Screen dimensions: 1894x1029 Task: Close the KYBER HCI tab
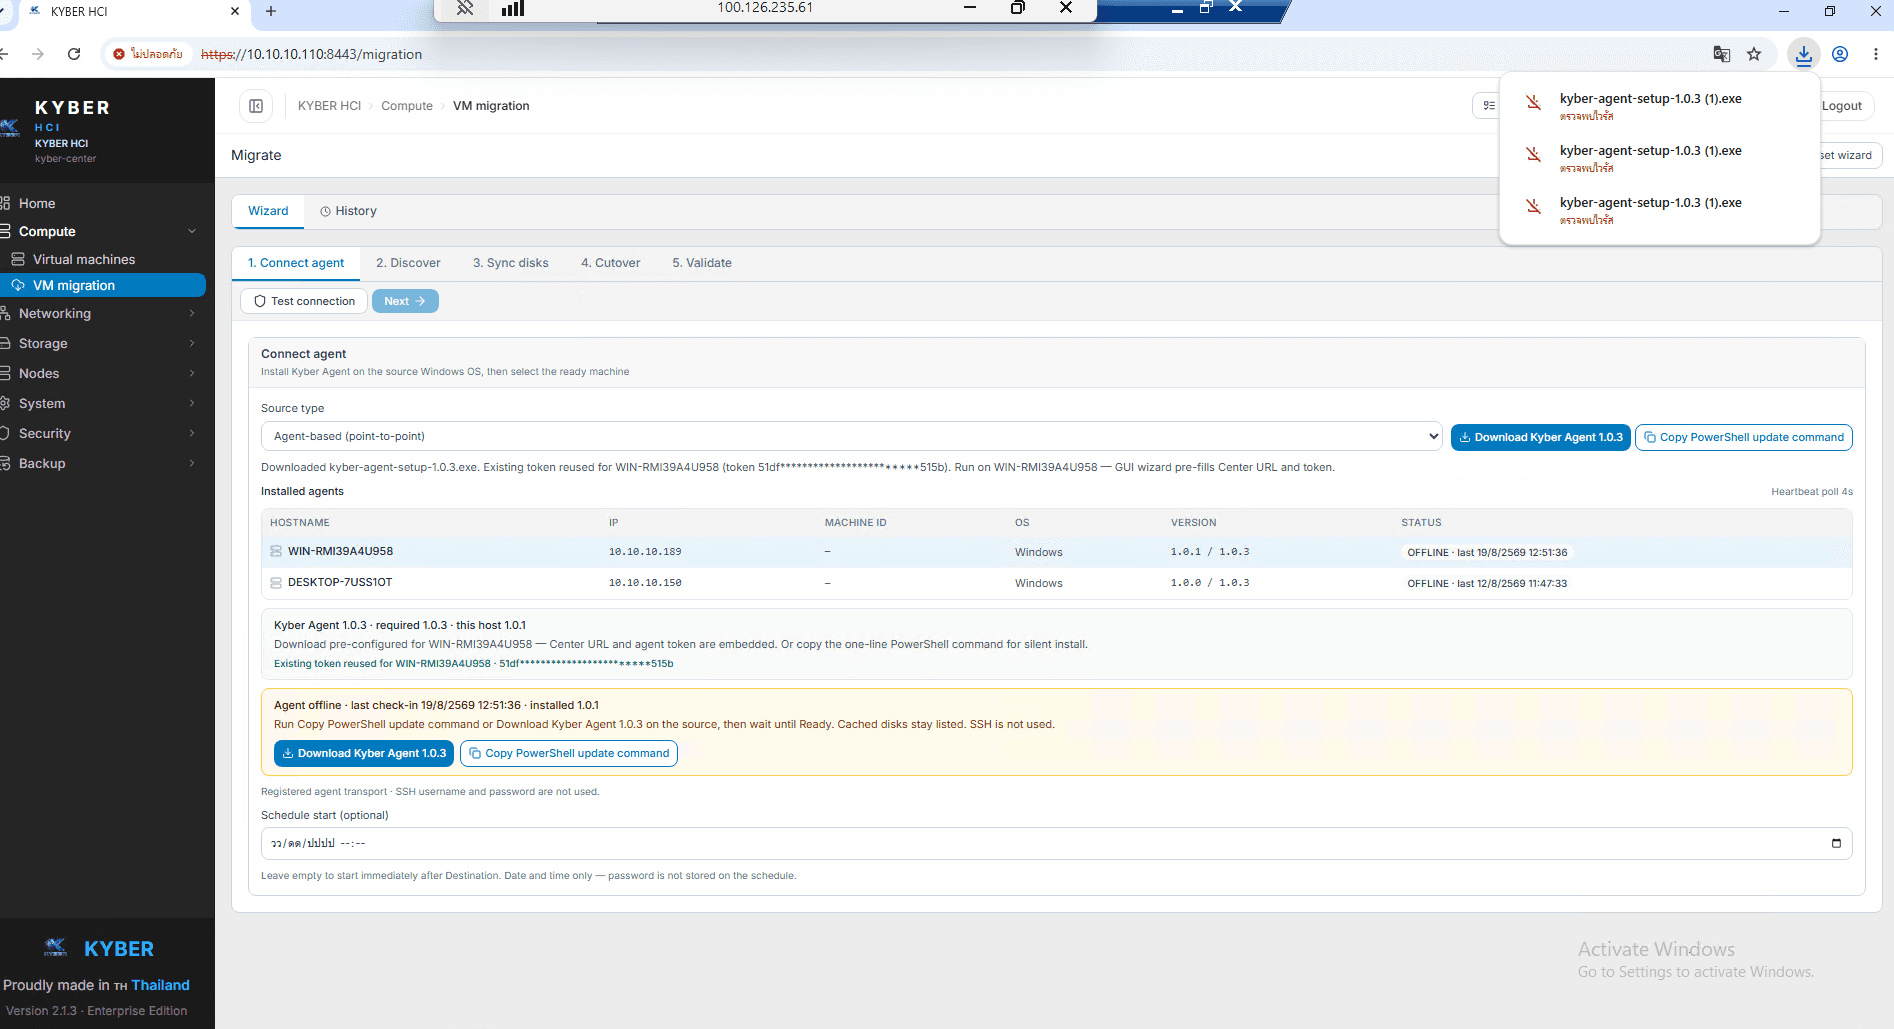tap(235, 11)
